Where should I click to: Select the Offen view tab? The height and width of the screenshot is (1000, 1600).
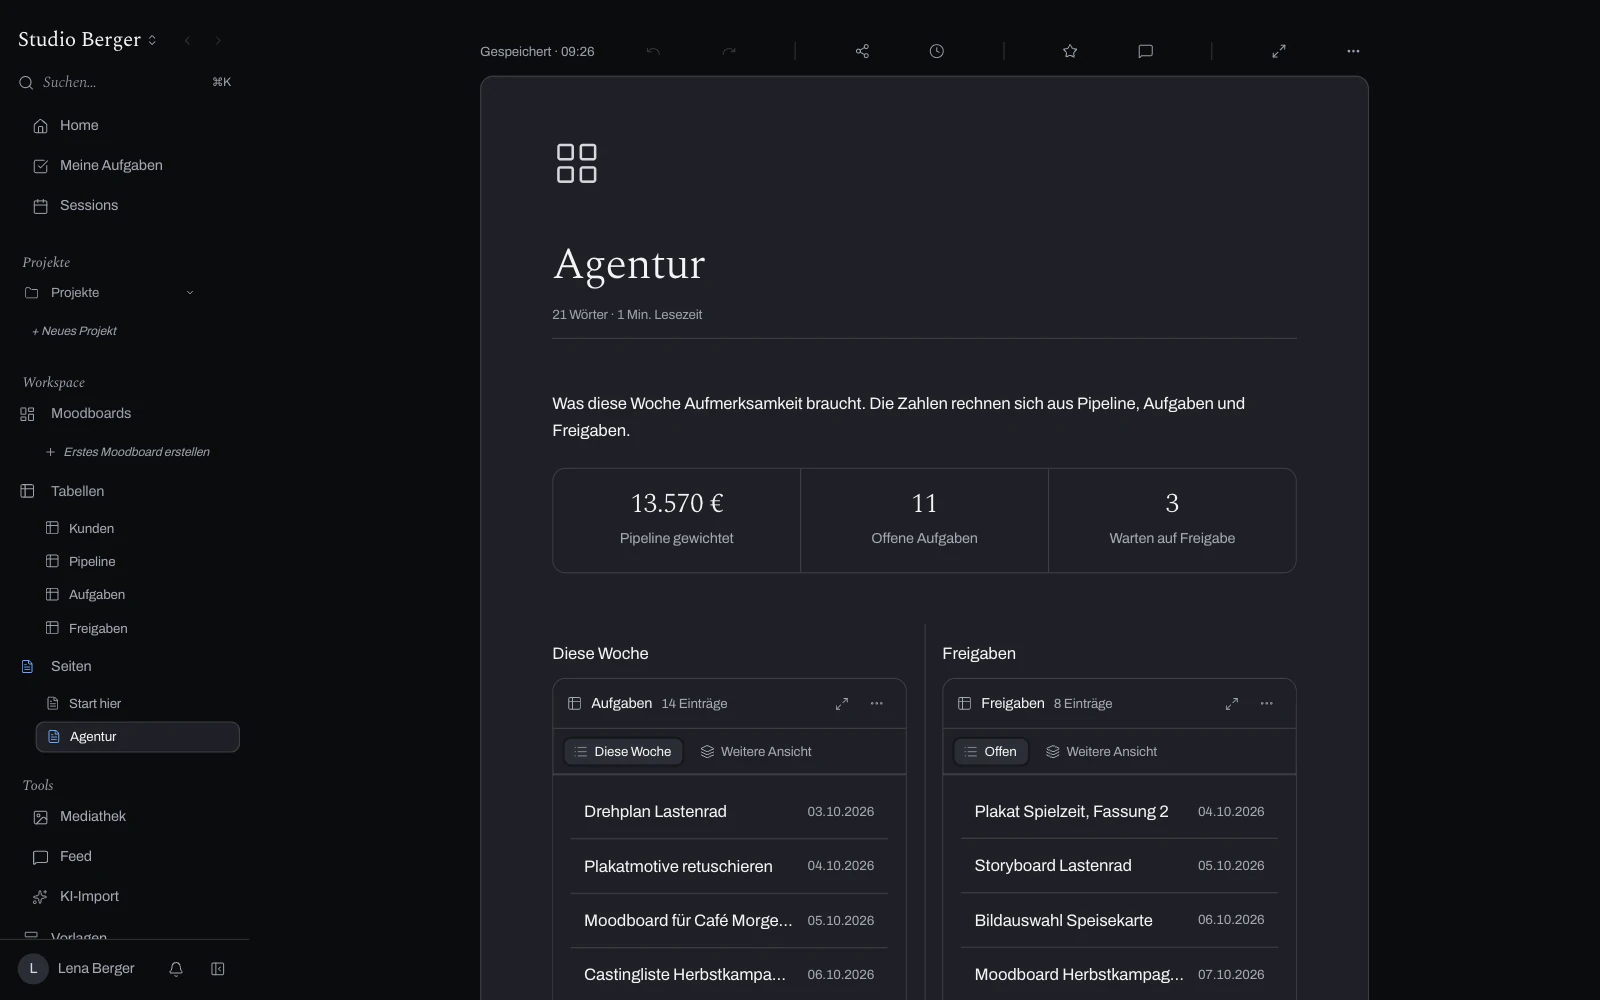click(x=991, y=752)
